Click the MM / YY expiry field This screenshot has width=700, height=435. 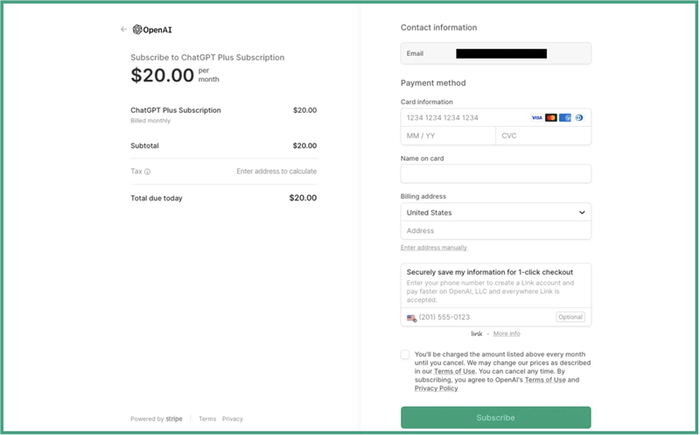click(447, 135)
